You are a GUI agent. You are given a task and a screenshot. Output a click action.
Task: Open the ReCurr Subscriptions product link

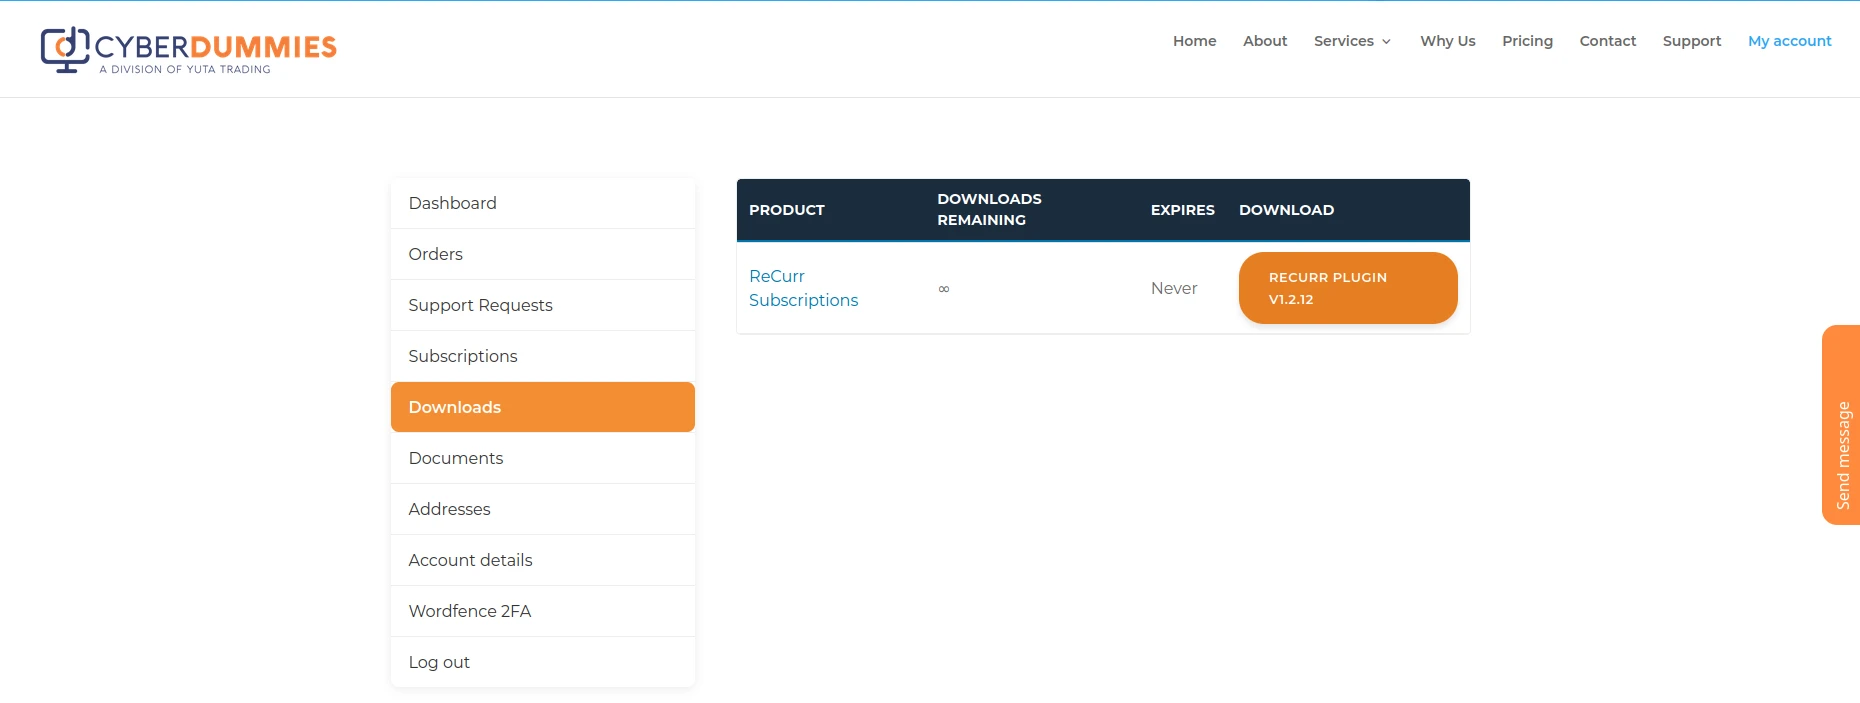[x=803, y=288]
